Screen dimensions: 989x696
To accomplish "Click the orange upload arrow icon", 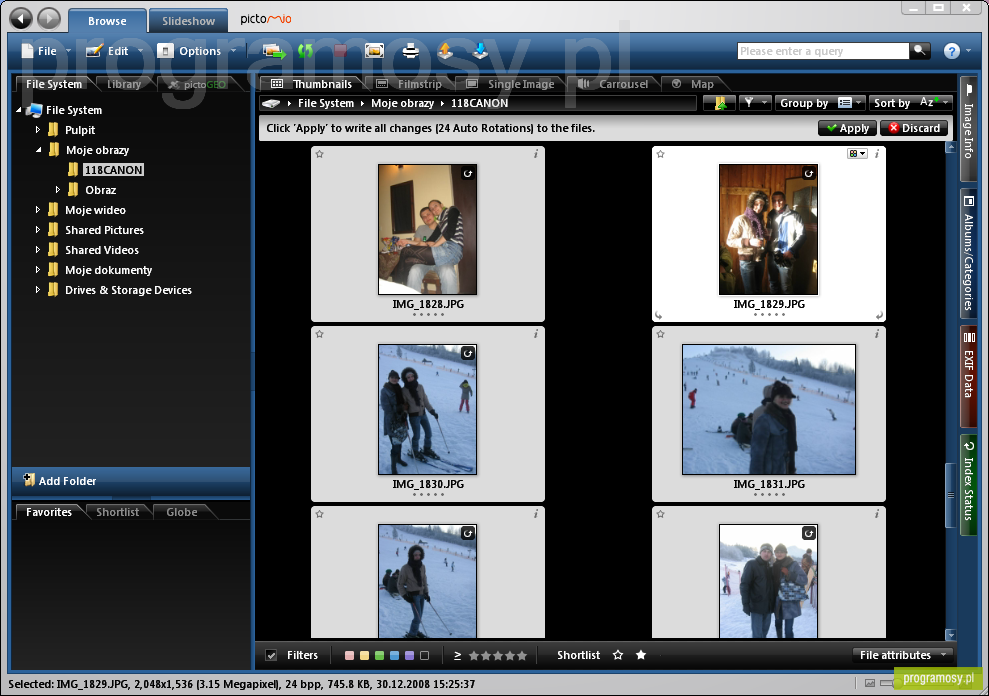I will (x=445, y=51).
